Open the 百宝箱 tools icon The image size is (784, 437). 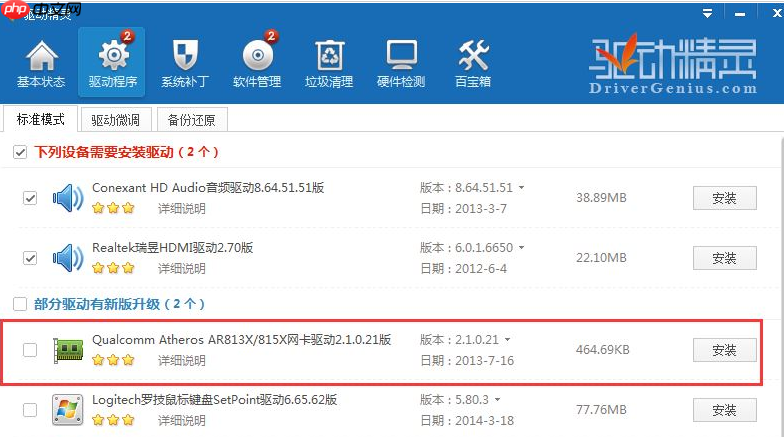coord(473,55)
